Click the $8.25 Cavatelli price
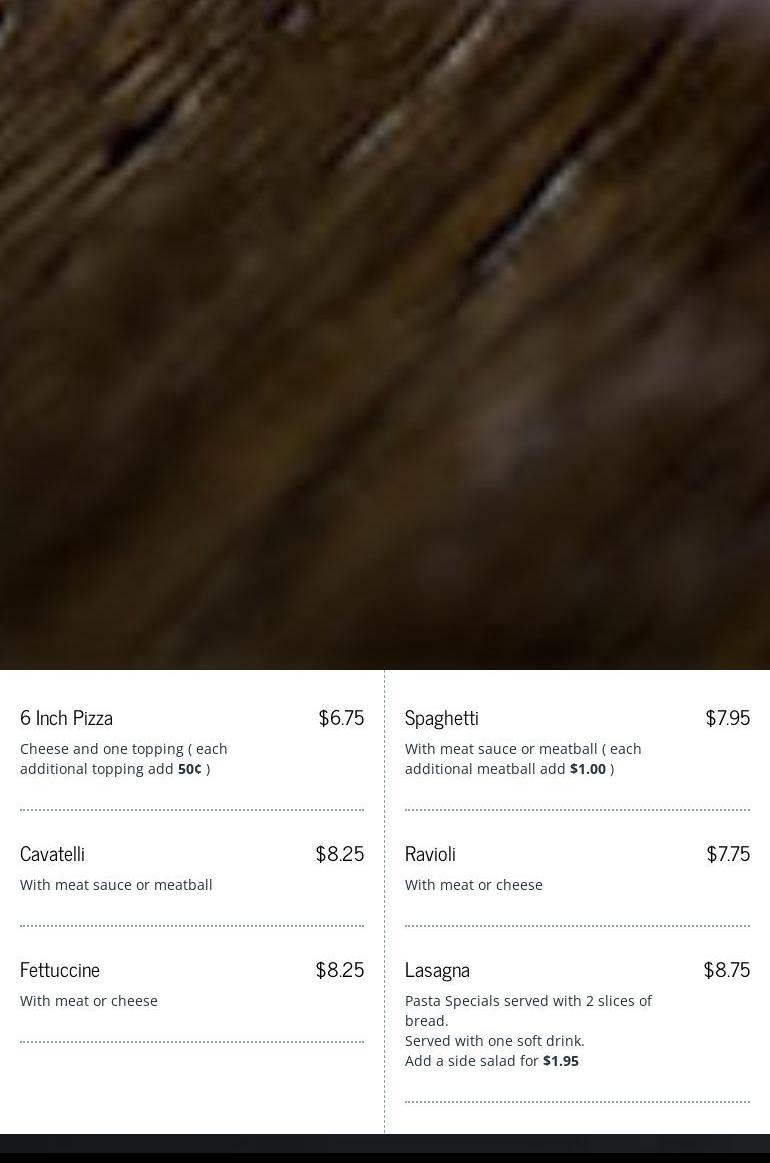This screenshot has height=1163, width=770. point(339,854)
